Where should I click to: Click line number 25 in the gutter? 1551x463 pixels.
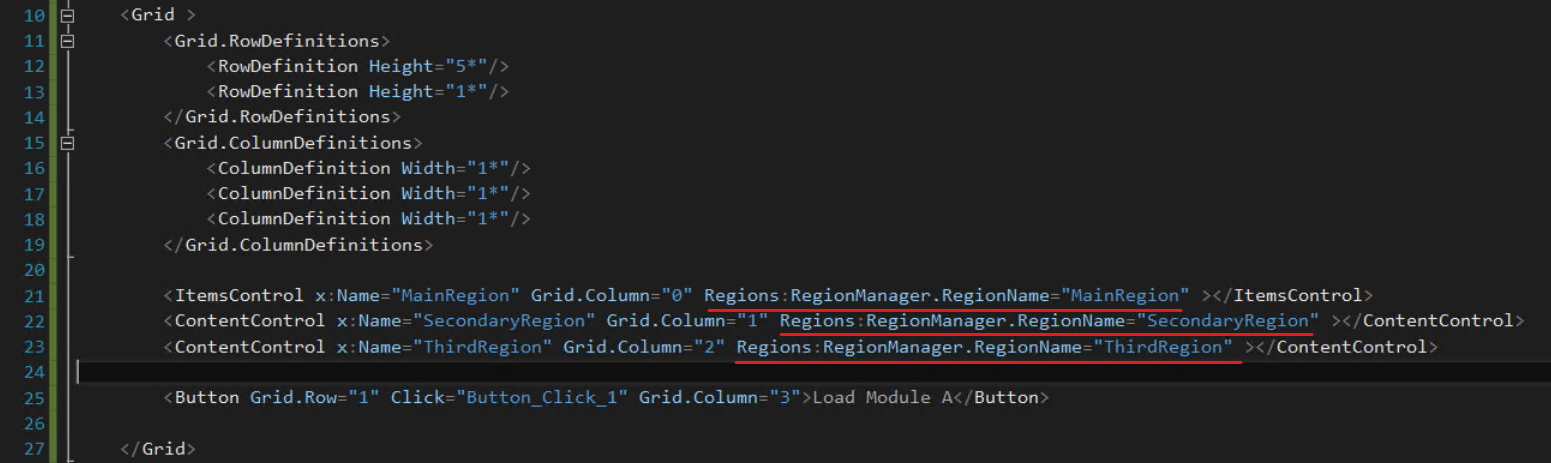(33, 397)
